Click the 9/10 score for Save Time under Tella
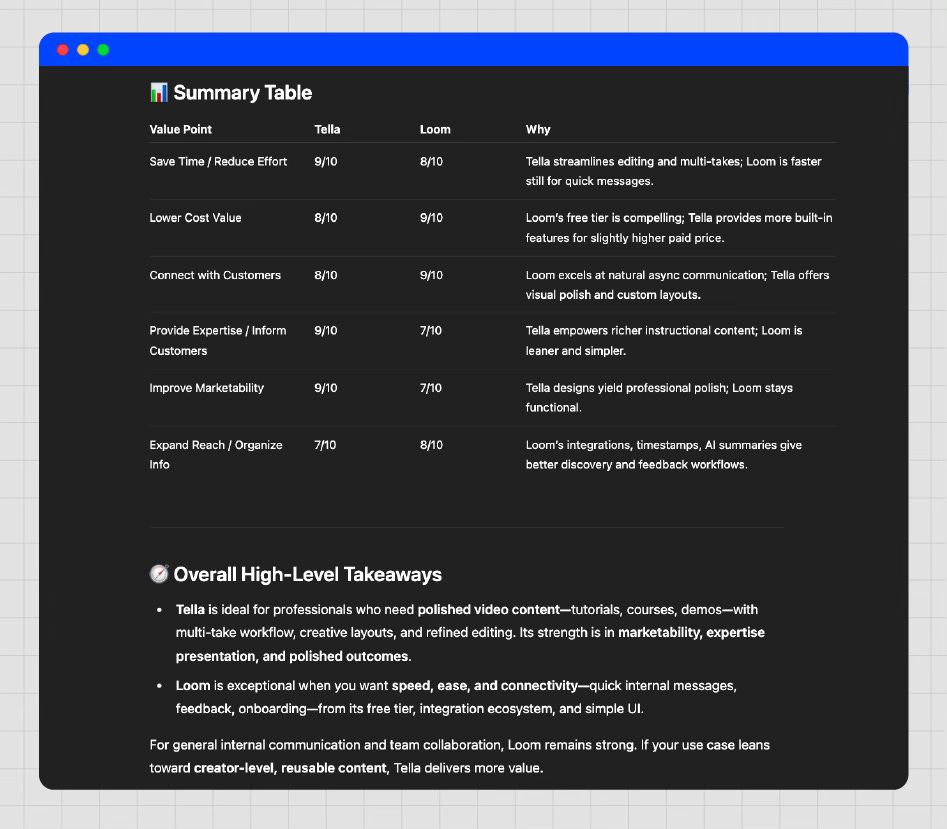Image resolution: width=947 pixels, height=829 pixels. [x=325, y=161]
